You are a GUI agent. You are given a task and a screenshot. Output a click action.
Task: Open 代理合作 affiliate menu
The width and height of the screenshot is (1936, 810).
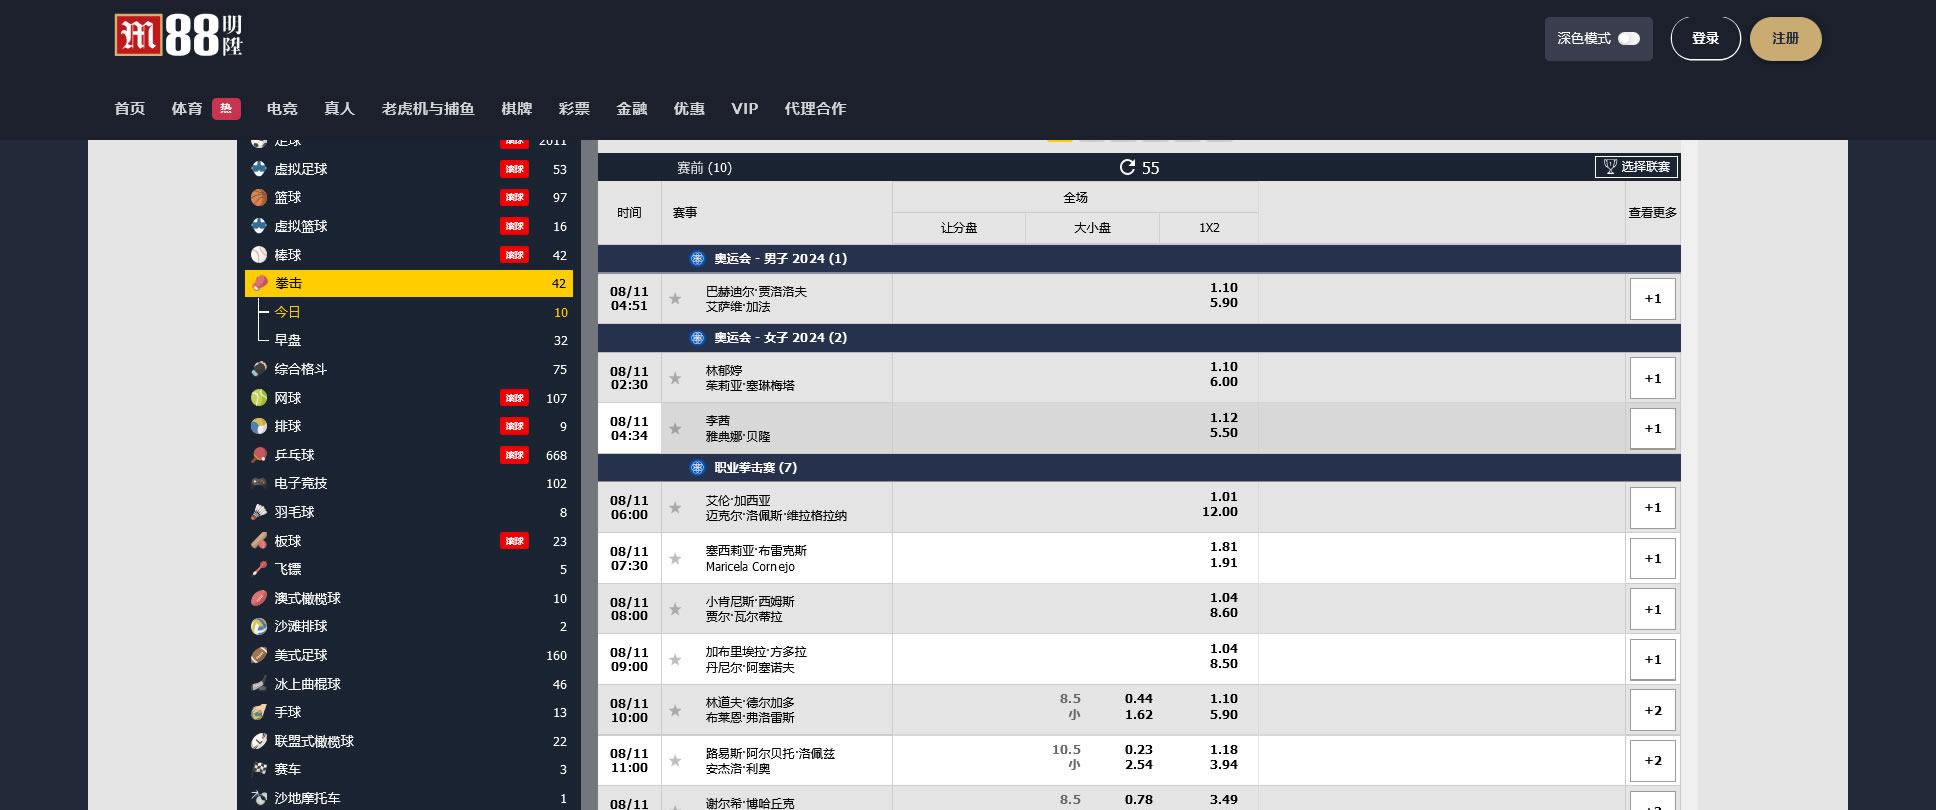pyautogui.click(x=815, y=109)
